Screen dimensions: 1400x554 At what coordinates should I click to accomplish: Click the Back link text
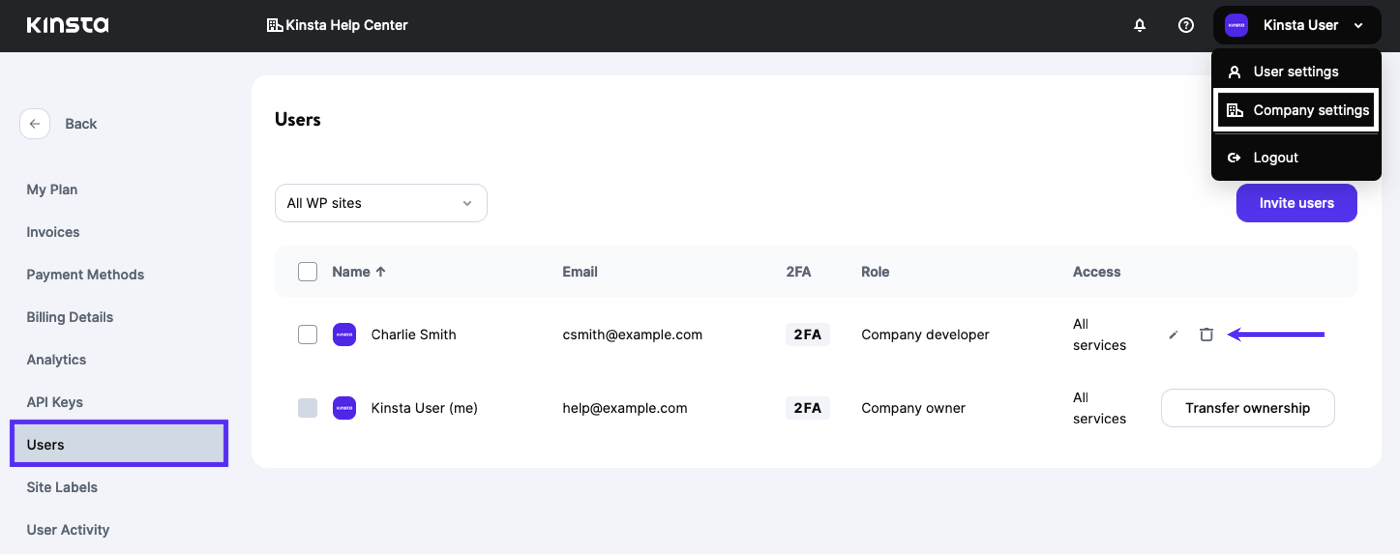point(81,124)
